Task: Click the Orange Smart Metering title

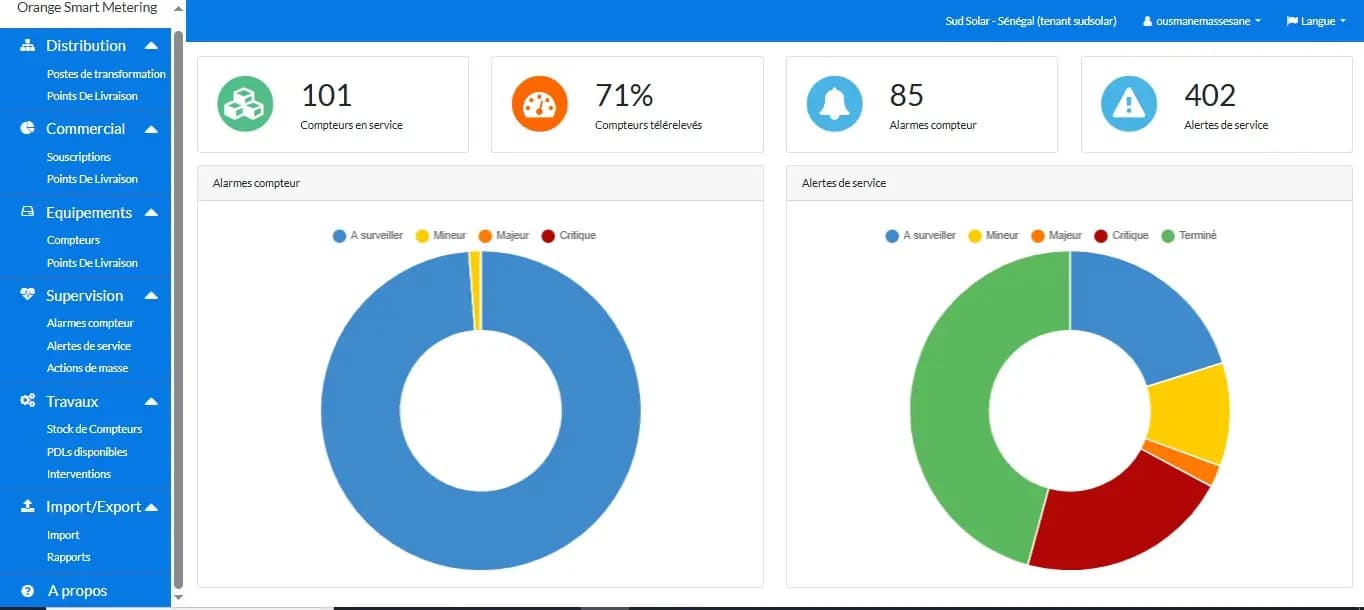Action: pyautogui.click(x=87, y=8)
